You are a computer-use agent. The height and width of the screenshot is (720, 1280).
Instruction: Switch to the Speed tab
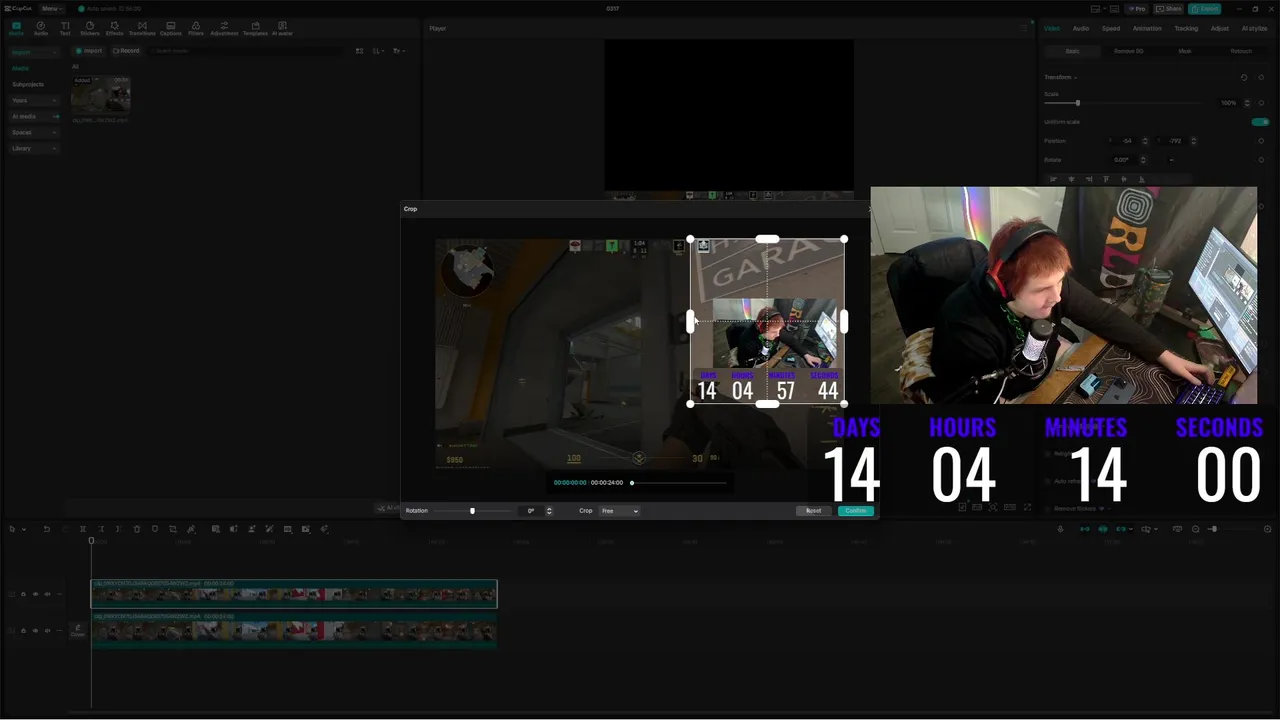(1111, 28)
